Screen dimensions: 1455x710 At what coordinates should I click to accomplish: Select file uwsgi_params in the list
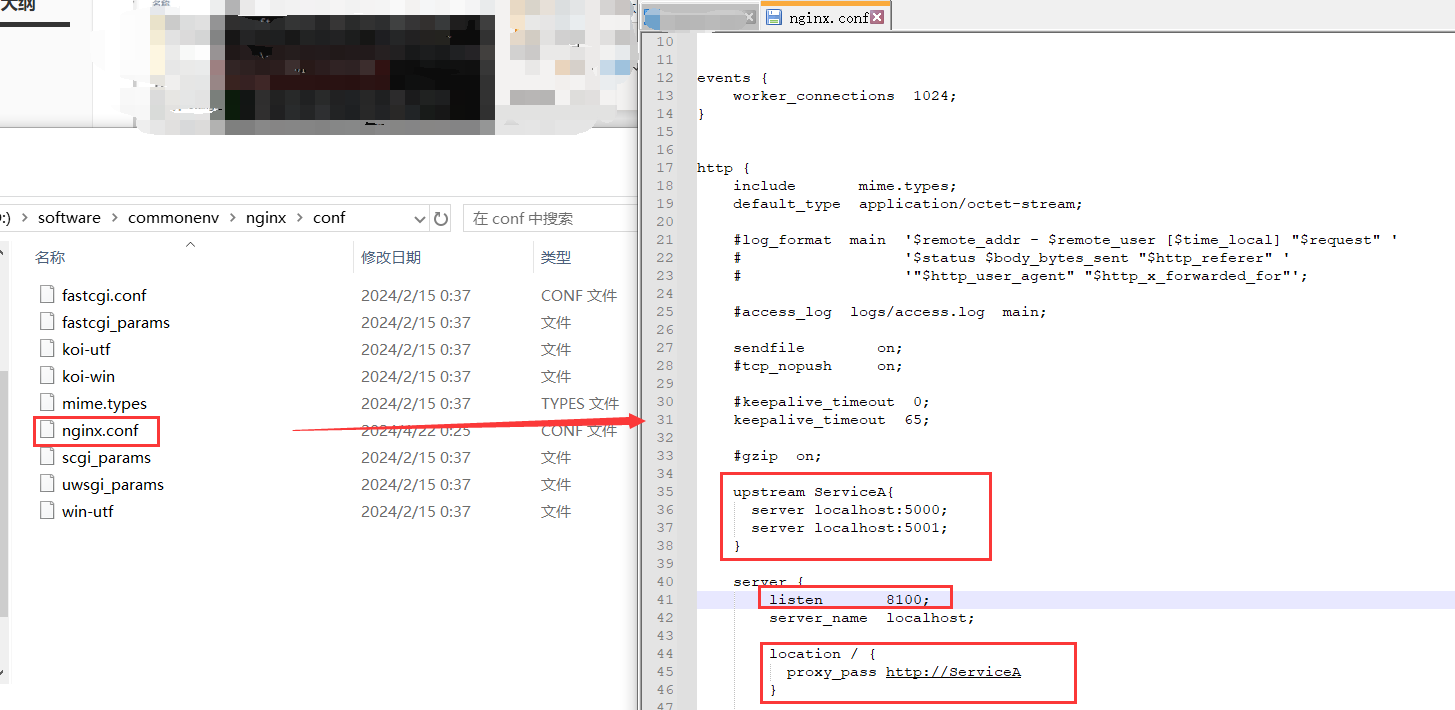113,484
